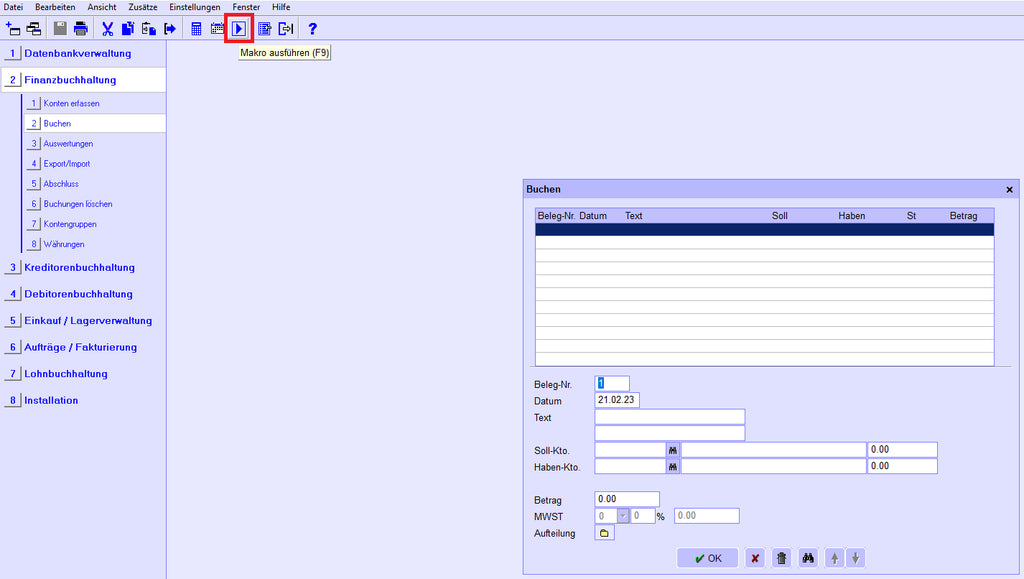Open the Einstellungen menu
The height and width of the screenshot is (579, 1024).
(x=194, y=7)
